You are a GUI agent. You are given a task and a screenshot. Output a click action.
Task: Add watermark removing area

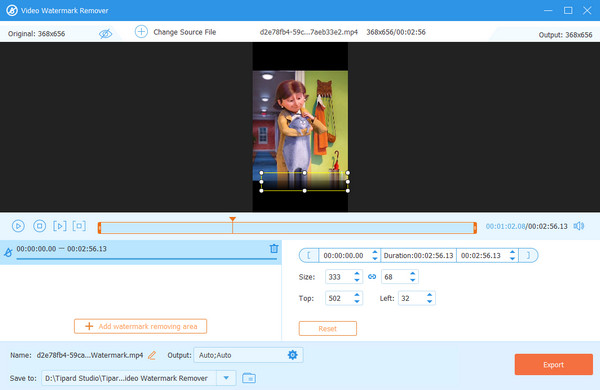(140, 326)
